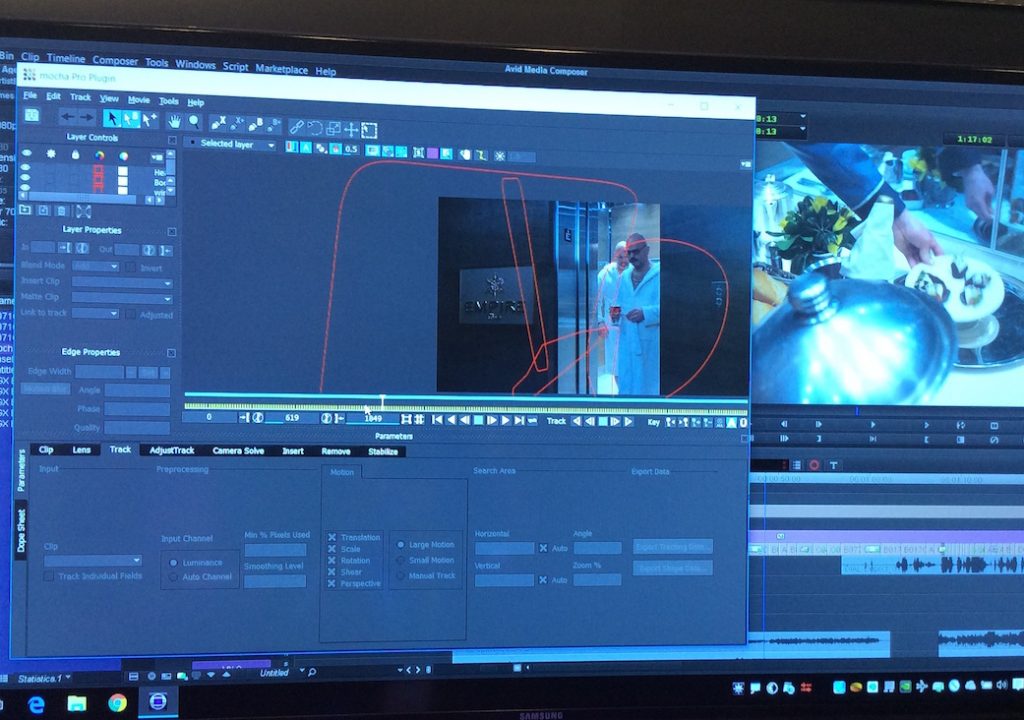Click the delete layer trash icon
The height and width of the screenshot is (720, 1024).
(61, 211)
